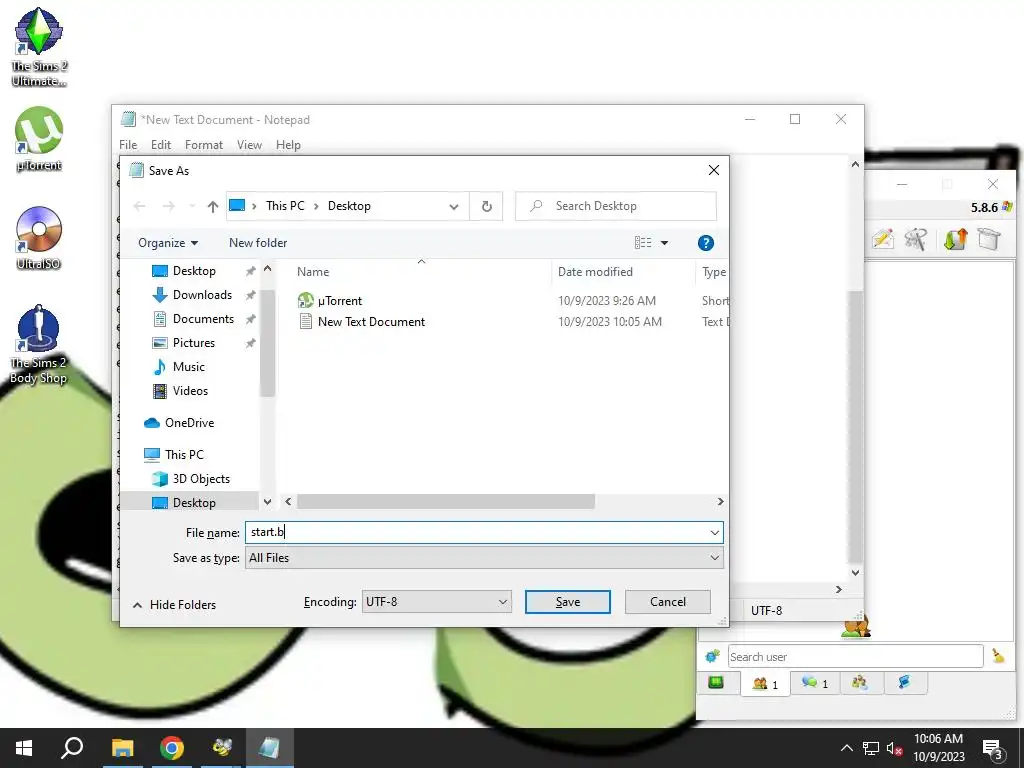This screenshot has width=1024, height=768.
Task: Sort by Date modified column
Action: pyautogui.click(x=595, y=272)
